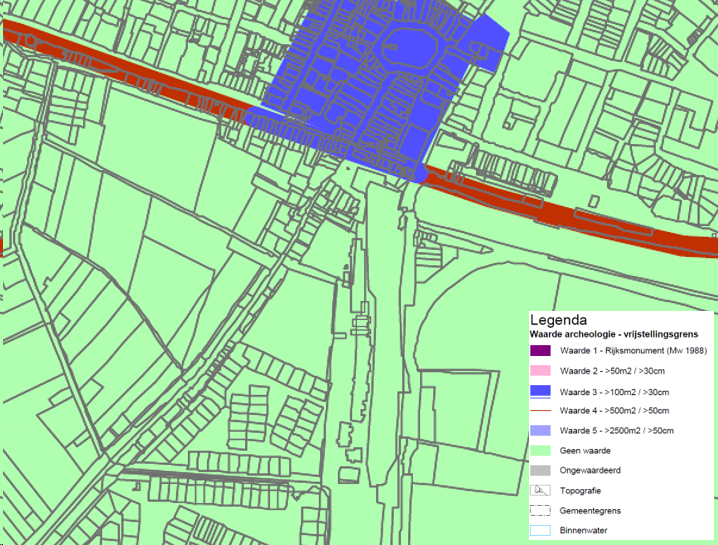This screenshot has width=718, height=545.
Task: Click the 'Ongewaardeerd' legend label
Action: [590, 470]
